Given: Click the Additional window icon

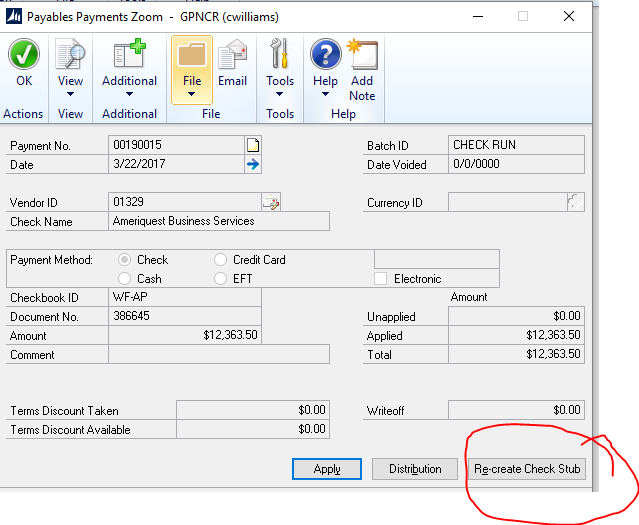Looking at the screenshot, I should point(129,56).
